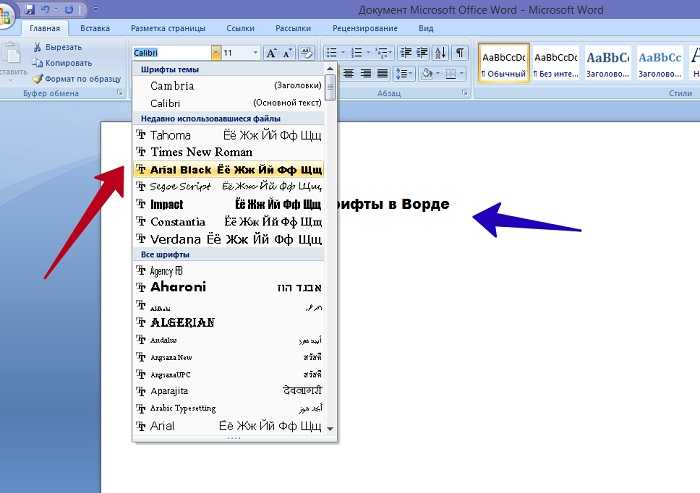Open the font size dropdown arrow

pyautogui.click(x=255, y=53)
